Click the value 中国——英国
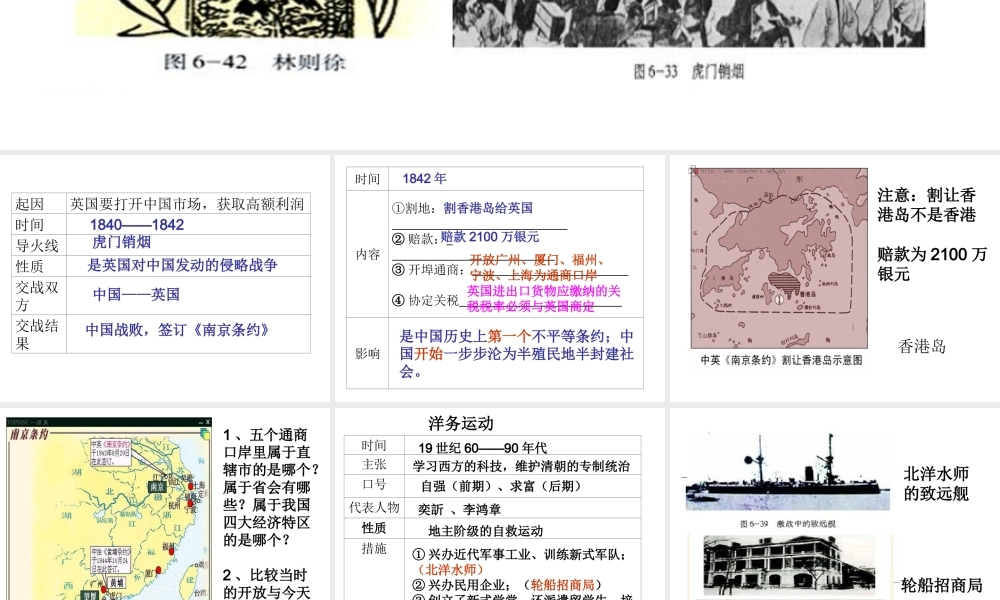This screenshot has height=600, width=1000. (x=136, y=294)
